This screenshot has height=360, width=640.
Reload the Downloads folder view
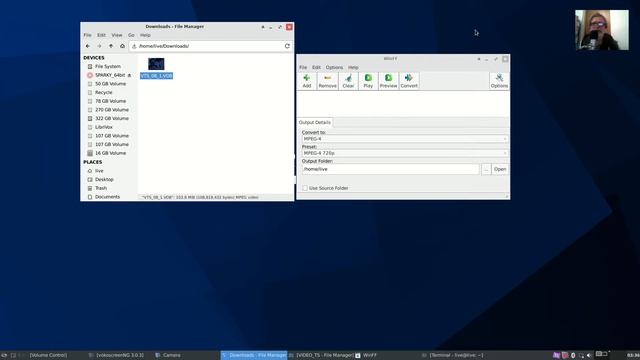[287, 46]
